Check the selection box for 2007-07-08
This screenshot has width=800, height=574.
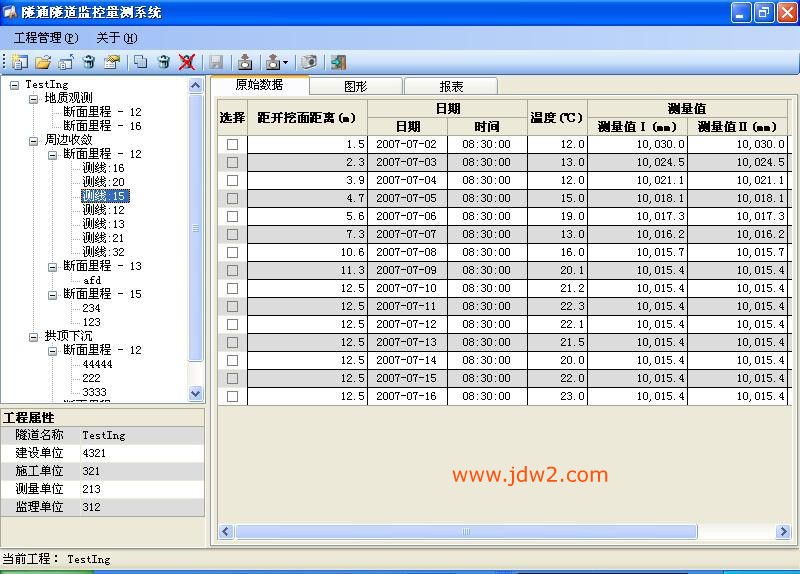[x=232, y=253]
